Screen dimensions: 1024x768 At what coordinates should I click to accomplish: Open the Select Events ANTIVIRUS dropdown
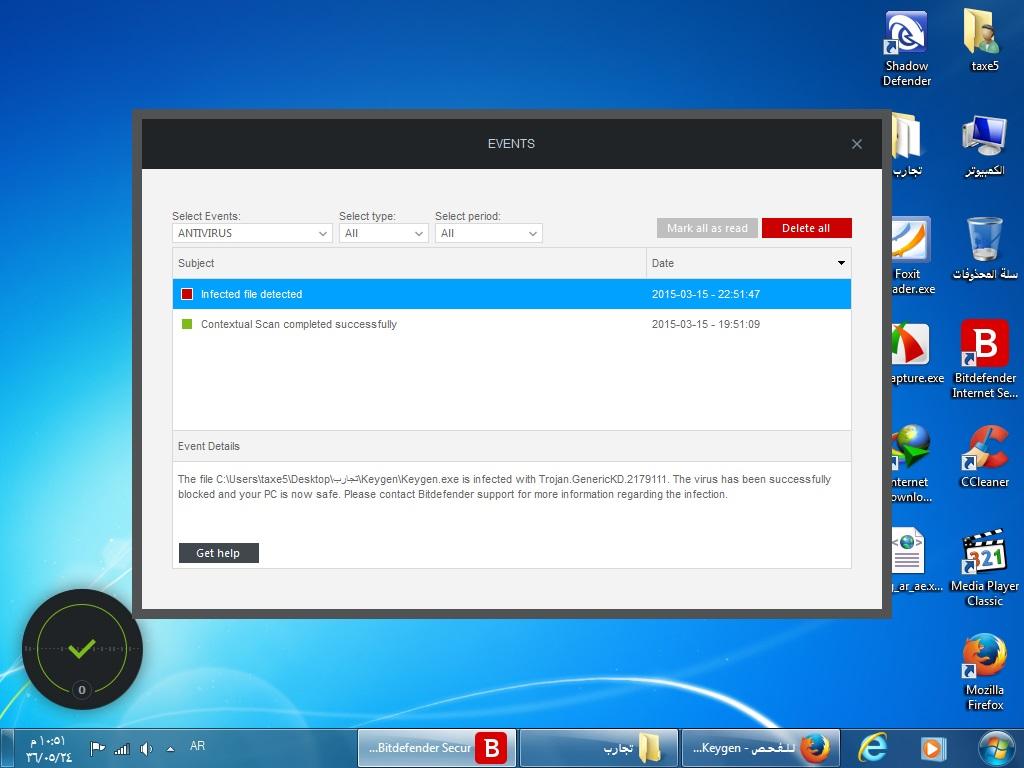tap(252, 233)
